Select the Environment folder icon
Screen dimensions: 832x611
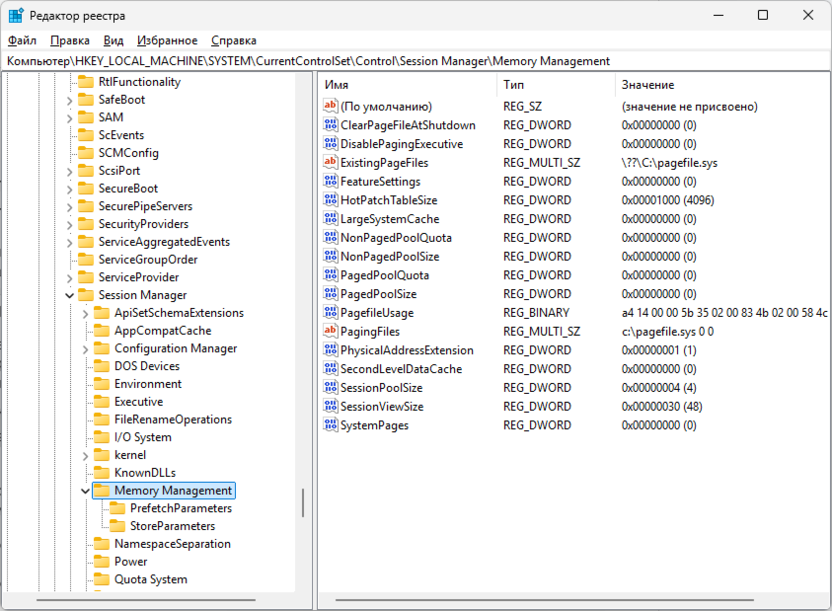(101, 383)
